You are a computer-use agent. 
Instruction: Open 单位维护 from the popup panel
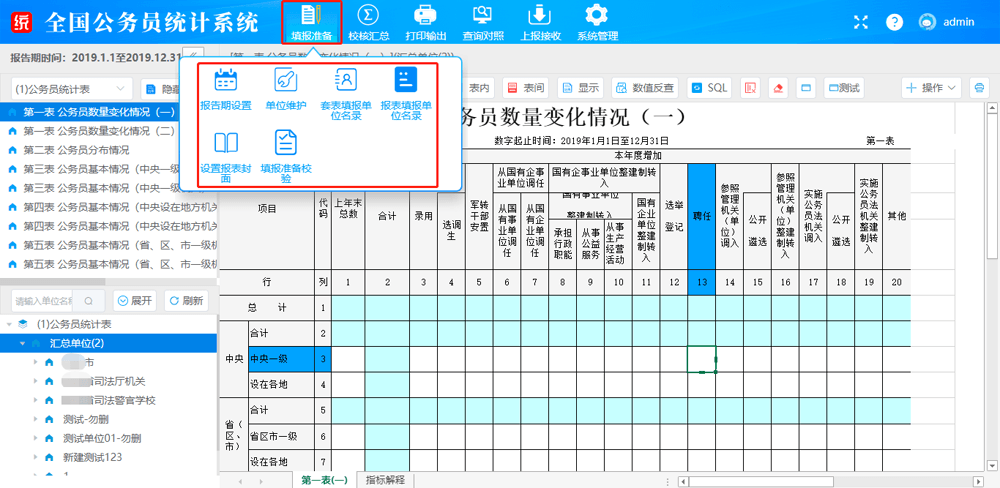286,89
